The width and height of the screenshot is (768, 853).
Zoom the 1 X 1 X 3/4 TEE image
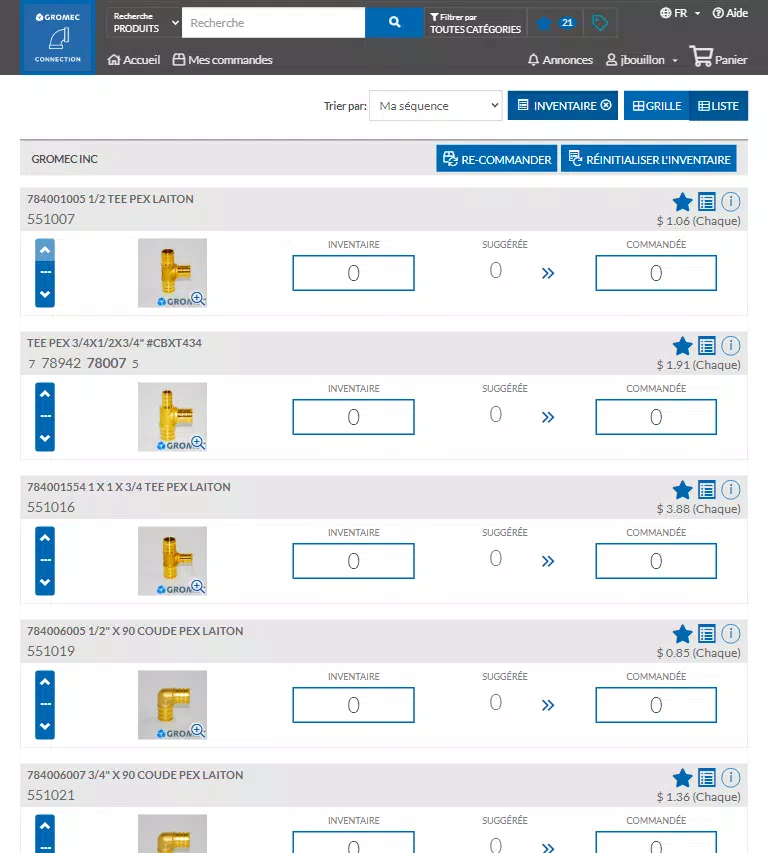tap(198, 586)
